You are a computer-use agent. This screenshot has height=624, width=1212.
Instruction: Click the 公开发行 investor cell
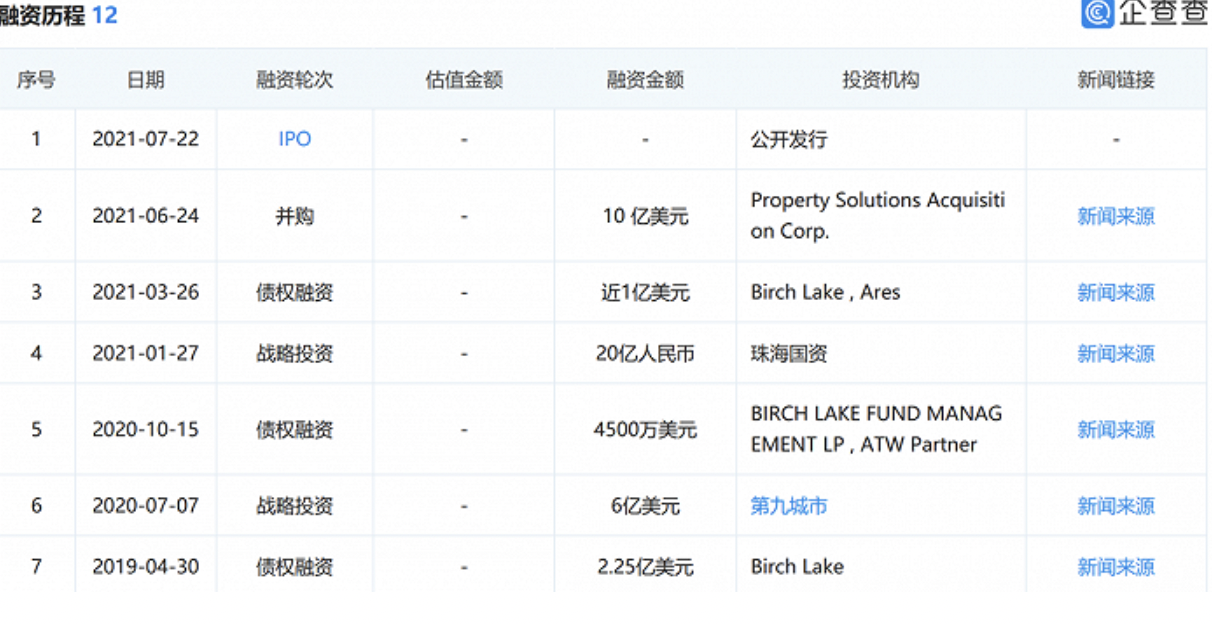[788, 139]
